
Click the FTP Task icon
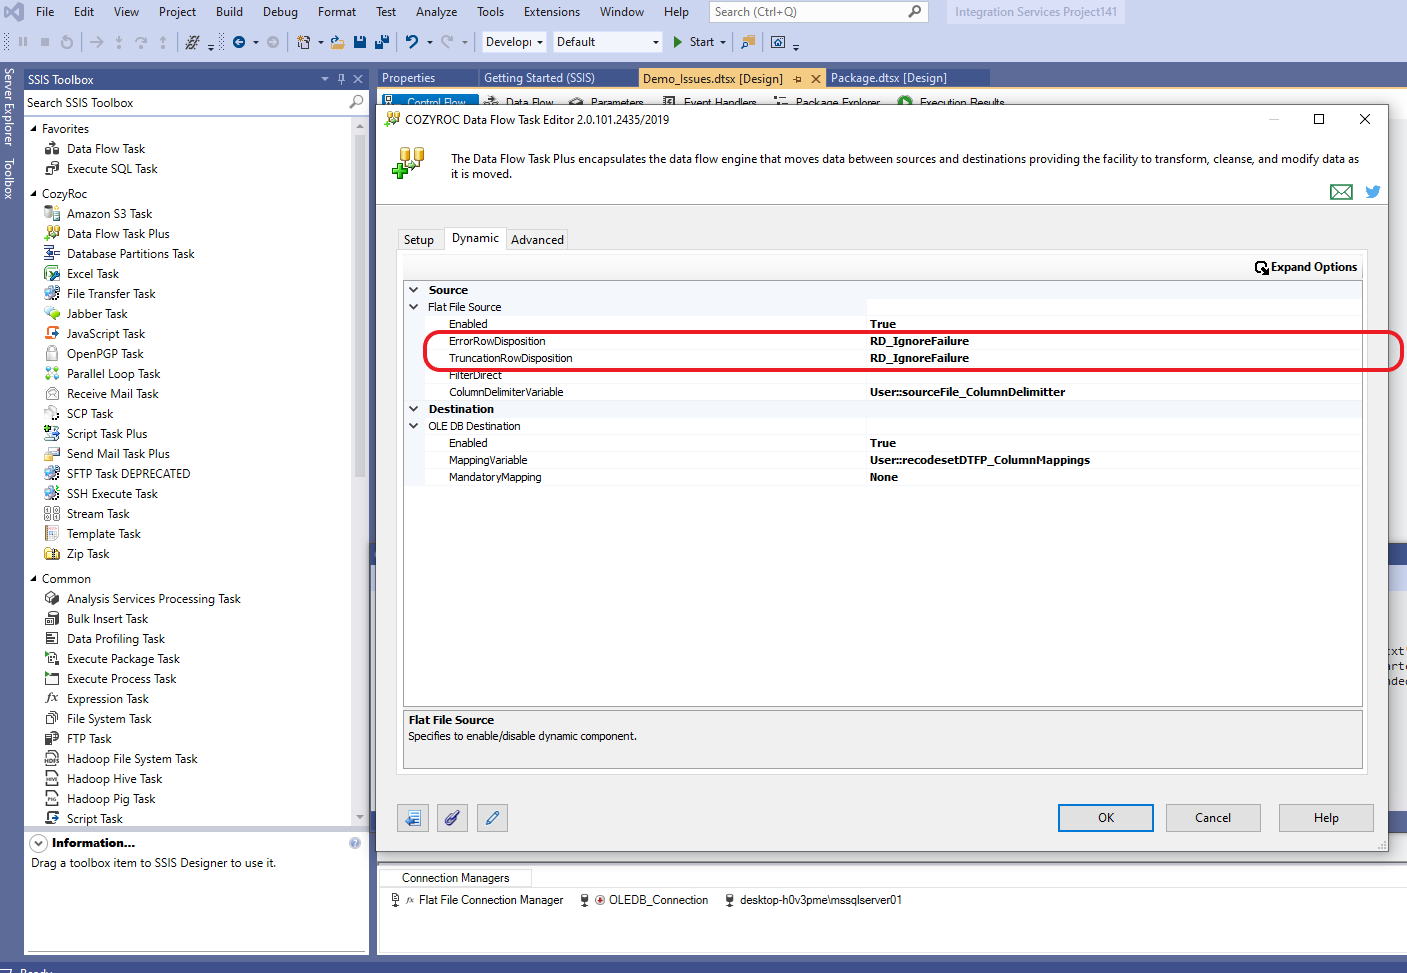[52, 738]
